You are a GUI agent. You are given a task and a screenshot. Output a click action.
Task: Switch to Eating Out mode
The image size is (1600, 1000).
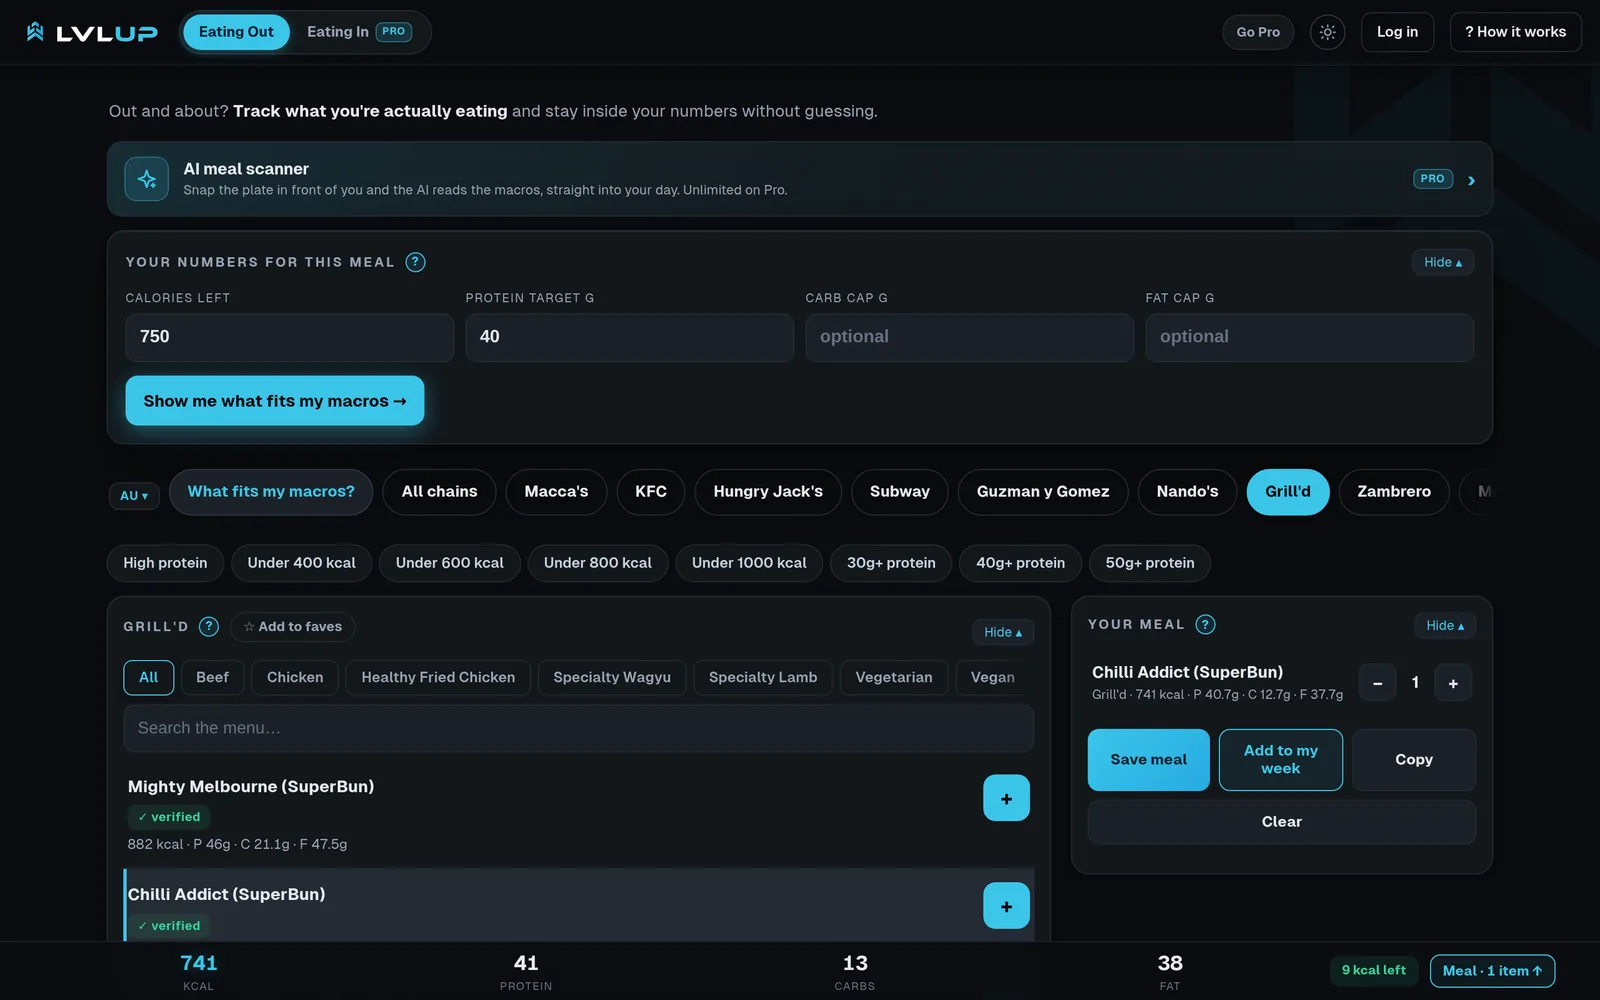point(236,32)
